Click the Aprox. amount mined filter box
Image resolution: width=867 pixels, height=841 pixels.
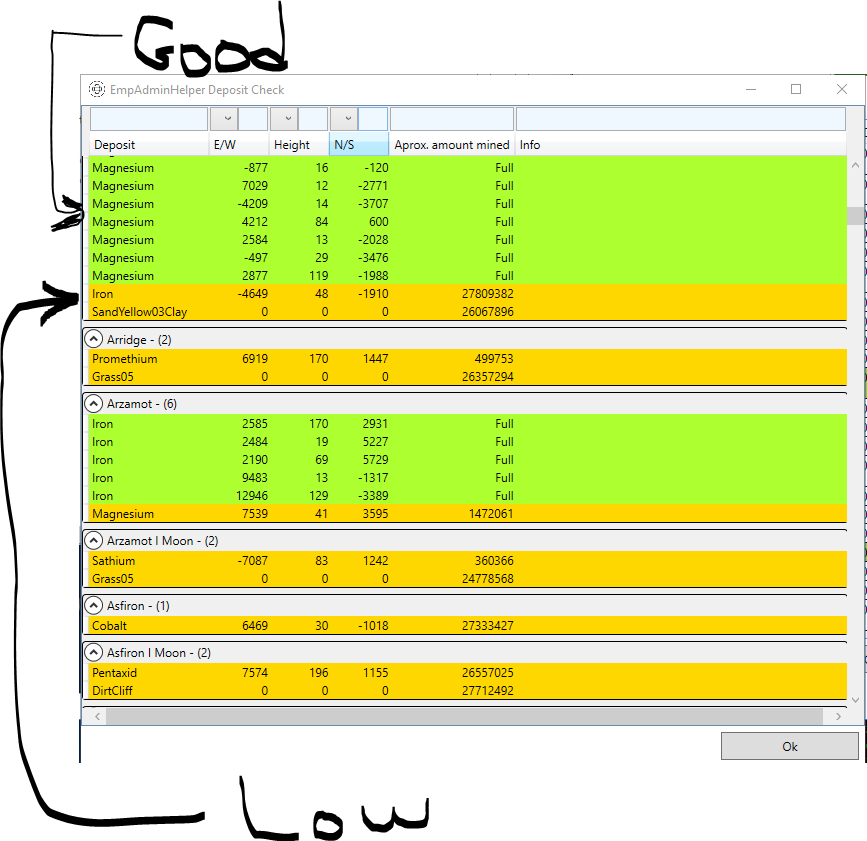[x=451, y=119]
